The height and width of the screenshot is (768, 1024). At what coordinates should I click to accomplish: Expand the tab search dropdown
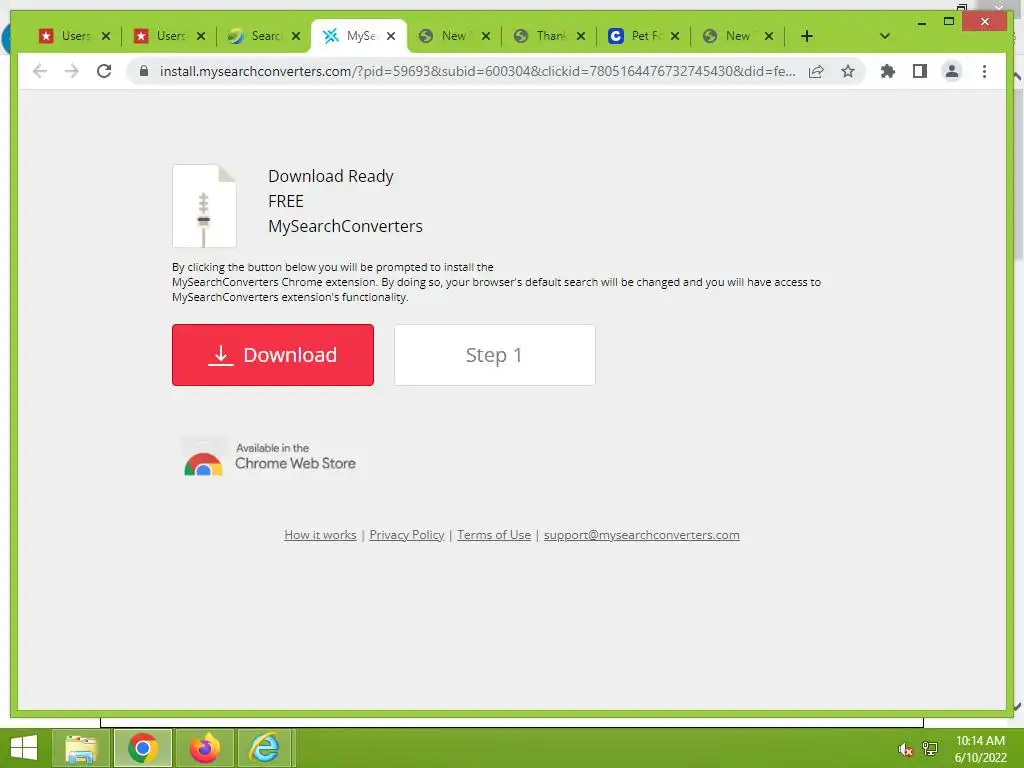[x=884, y=36]
